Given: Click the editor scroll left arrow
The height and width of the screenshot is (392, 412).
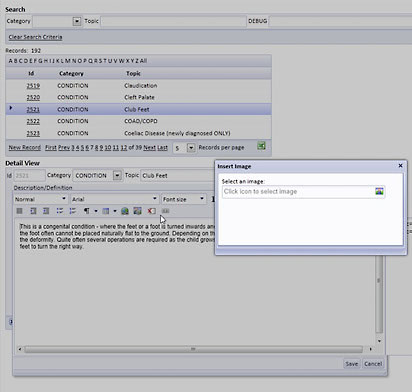Looking at the screenshot, I should point(20,349).
